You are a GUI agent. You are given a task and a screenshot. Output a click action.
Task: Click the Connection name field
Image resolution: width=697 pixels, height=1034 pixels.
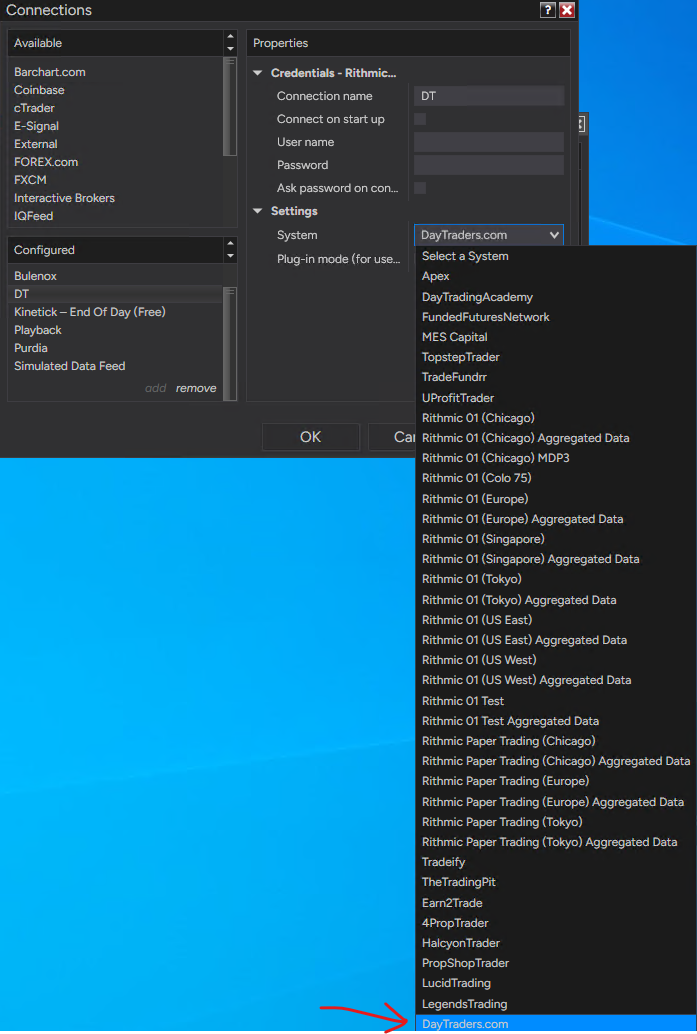point(489,96)
